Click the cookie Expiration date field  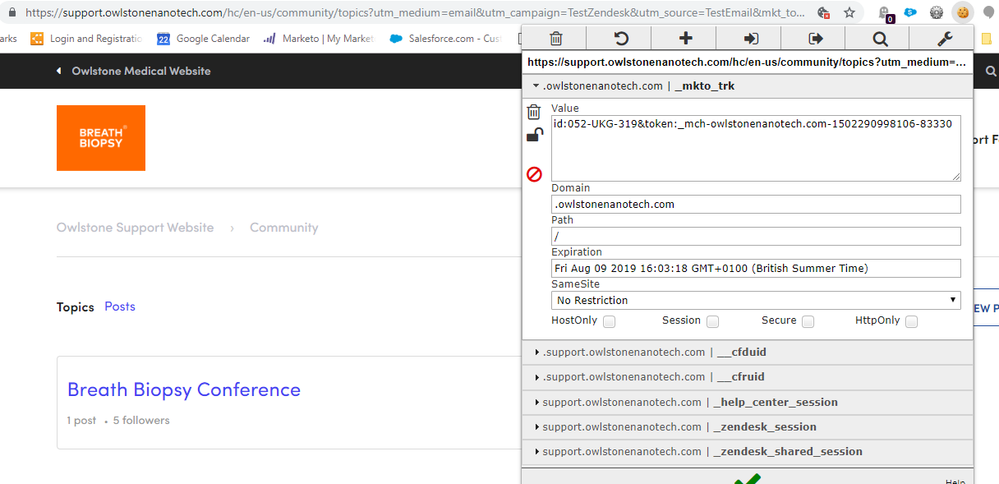point(755,268)
